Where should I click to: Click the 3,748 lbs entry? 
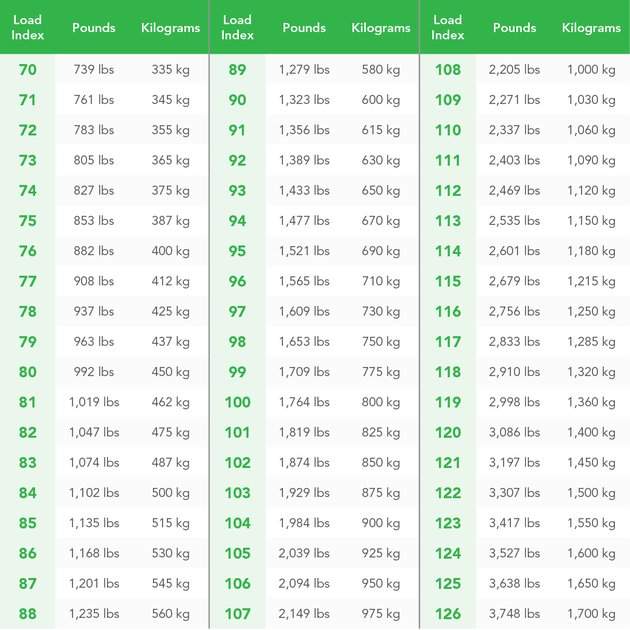(x=514, y=614)
